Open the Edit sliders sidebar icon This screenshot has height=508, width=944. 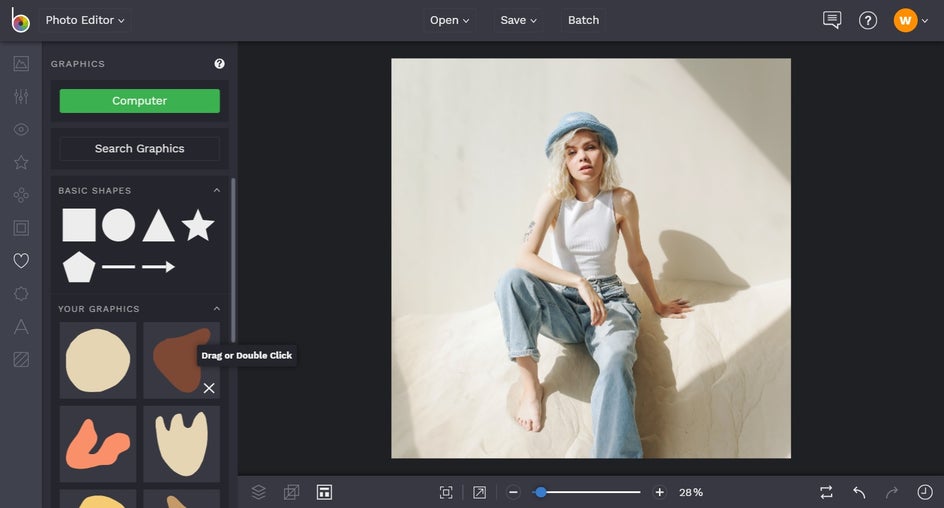click(21, 96)
